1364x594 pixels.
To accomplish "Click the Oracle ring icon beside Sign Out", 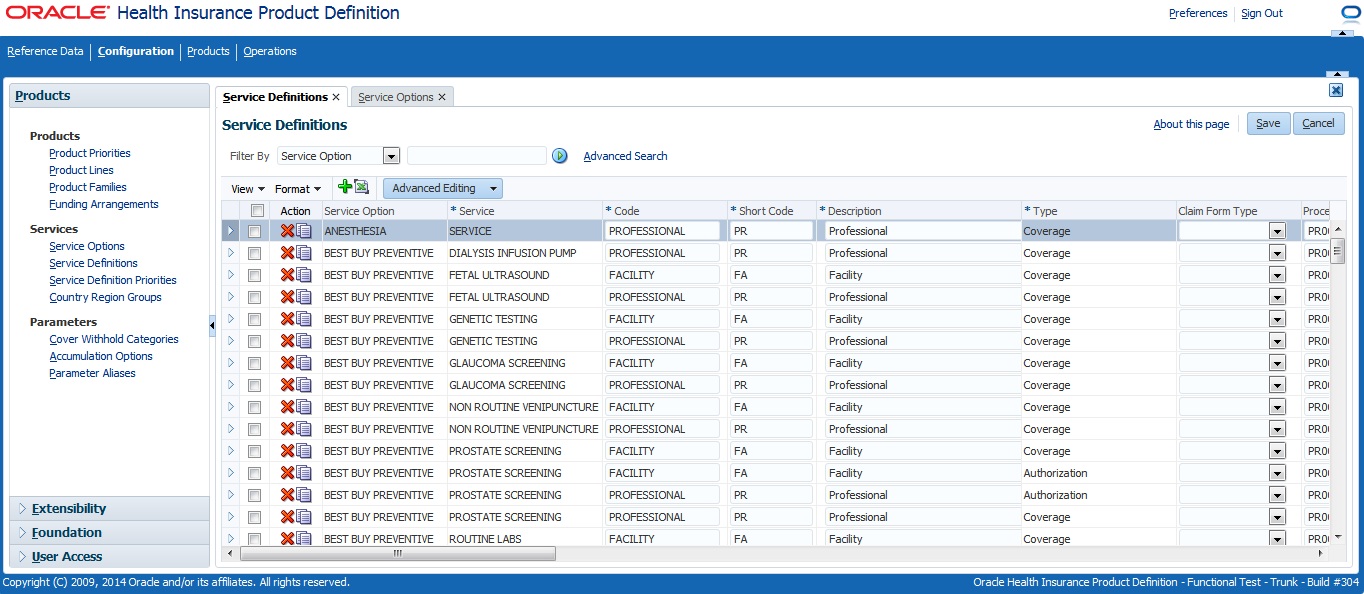I will click(x=1350, y=14).
